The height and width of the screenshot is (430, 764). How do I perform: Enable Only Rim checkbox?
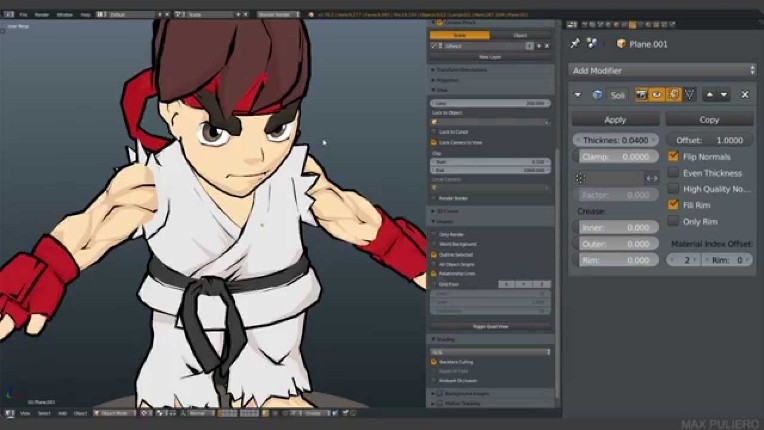click(x=673, y=221)
